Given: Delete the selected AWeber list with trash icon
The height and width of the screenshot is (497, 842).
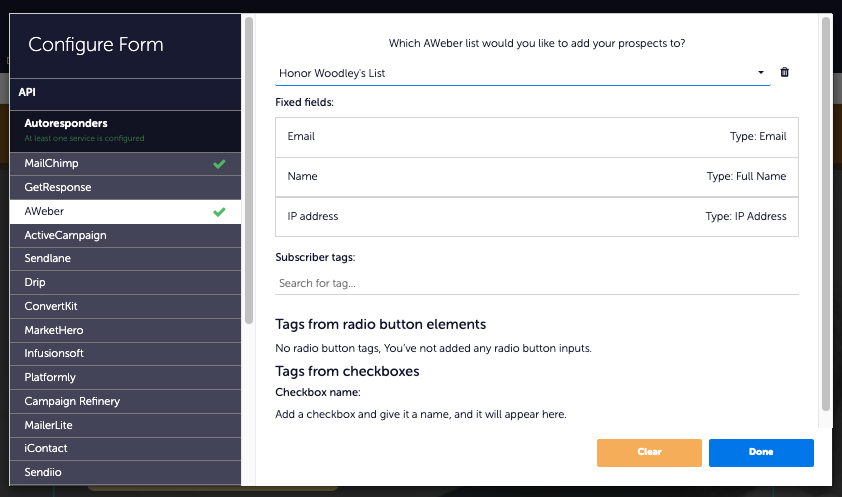Looking at the screenshot, I should pyautogui.click(x=784, y=73).
